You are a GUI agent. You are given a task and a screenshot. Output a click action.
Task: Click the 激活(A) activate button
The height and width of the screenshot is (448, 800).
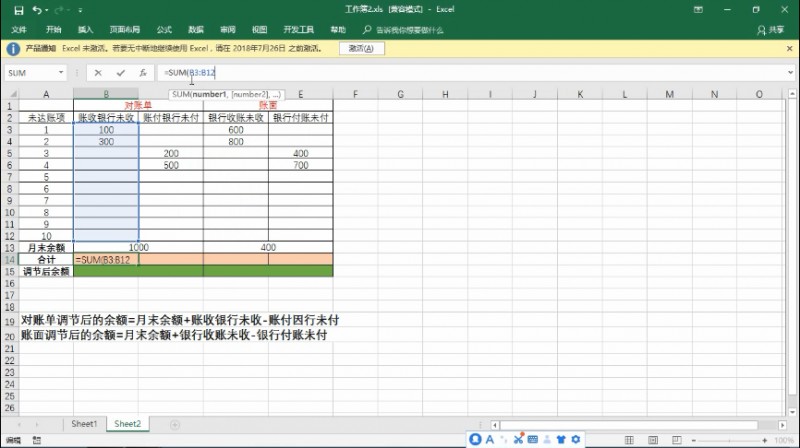361,48
